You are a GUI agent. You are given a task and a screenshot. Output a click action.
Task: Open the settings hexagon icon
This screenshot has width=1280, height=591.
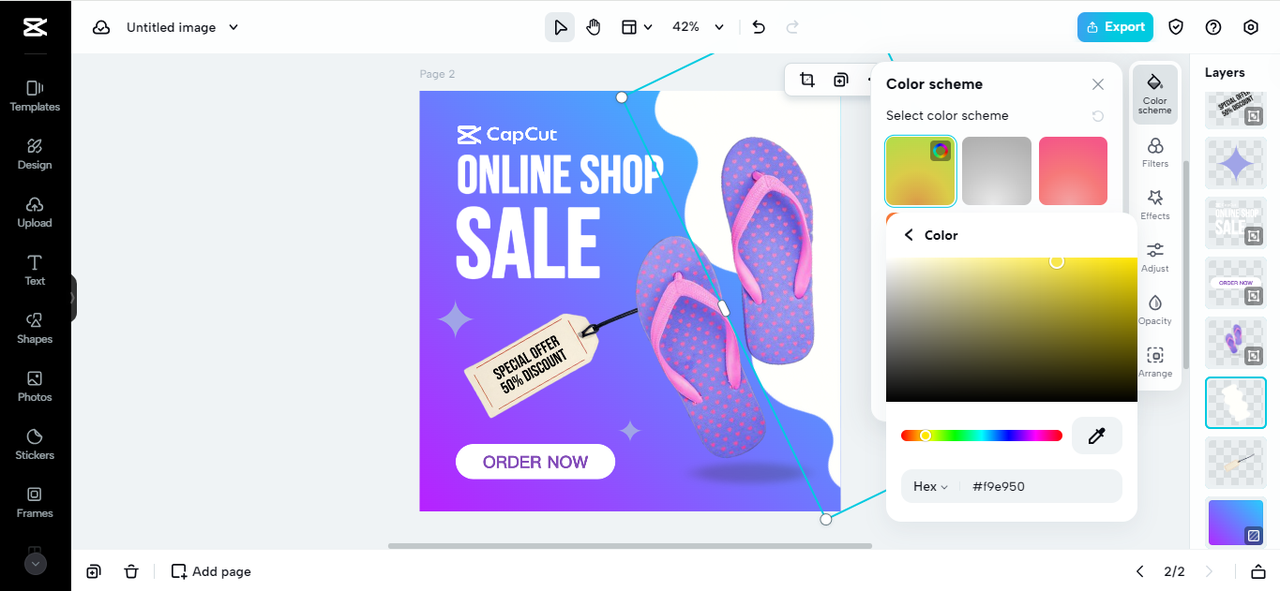(1250, 27)
